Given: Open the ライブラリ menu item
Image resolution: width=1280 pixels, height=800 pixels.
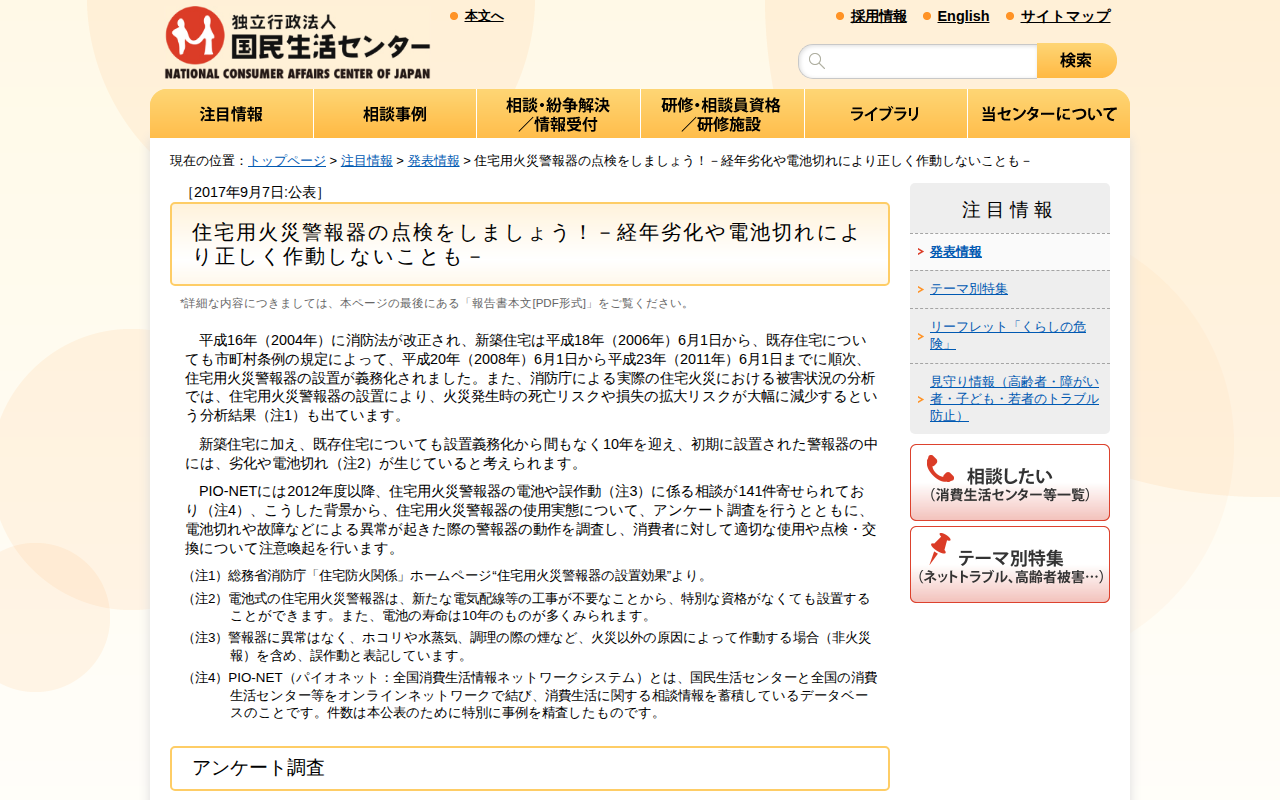Looking at the screenshot, I should pyautogui.click(x=885, y=113).
